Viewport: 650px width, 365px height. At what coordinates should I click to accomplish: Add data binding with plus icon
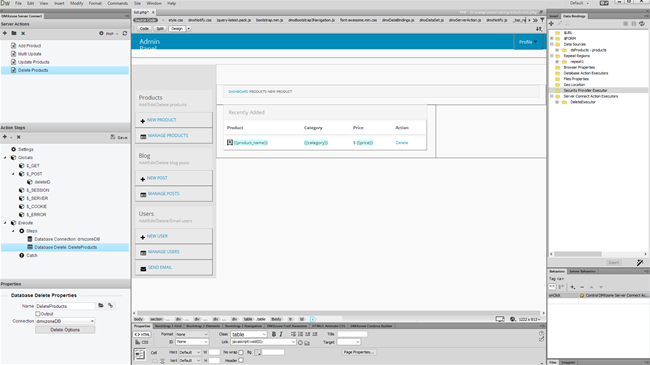coord(551,24)
